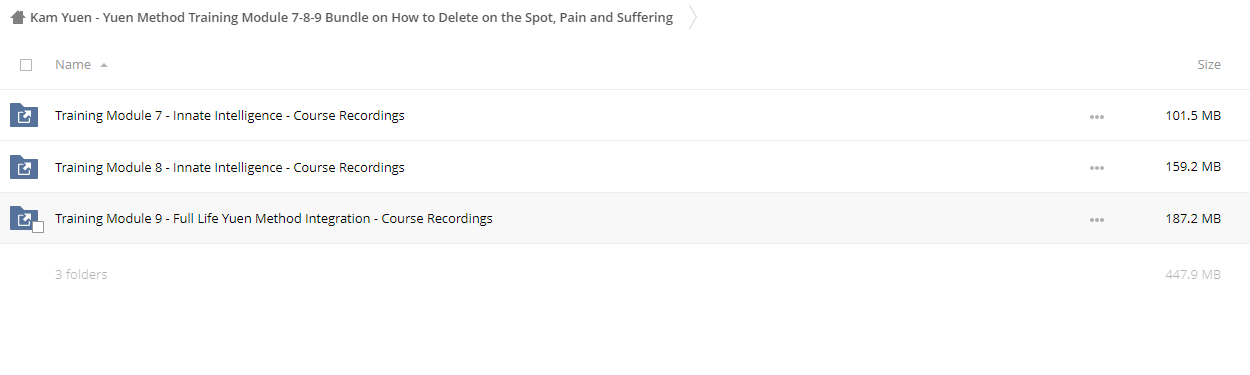Tick the checkbox on the Module 9 folder
The height and width of the screenshot is (375, 1250).
[38, 227]
